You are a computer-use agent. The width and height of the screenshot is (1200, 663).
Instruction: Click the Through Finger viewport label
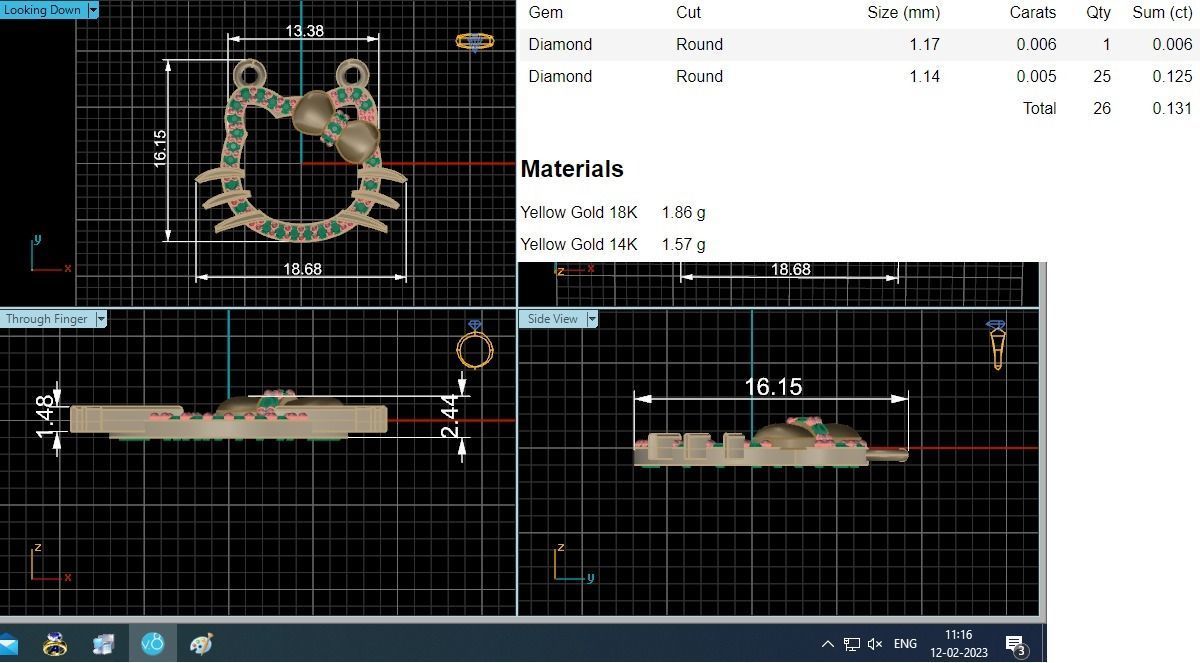pos(47,319)
